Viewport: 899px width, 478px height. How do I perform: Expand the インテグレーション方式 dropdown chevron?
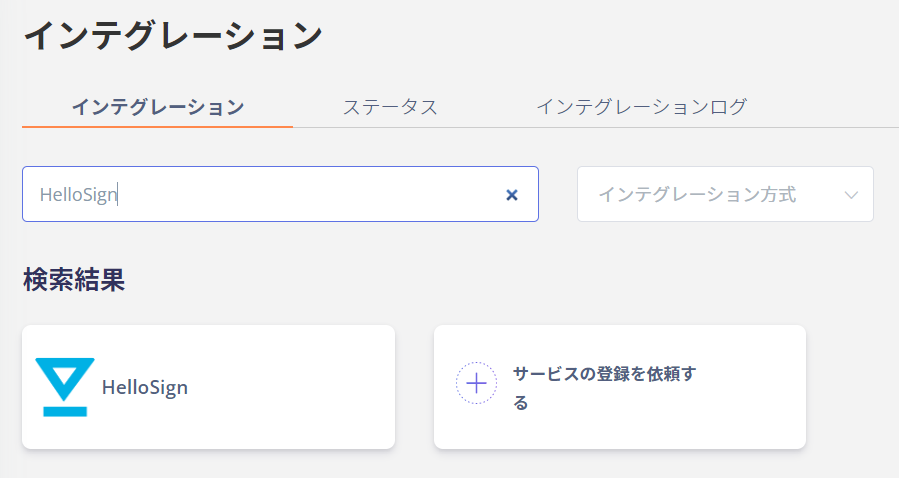pos(851,195)
